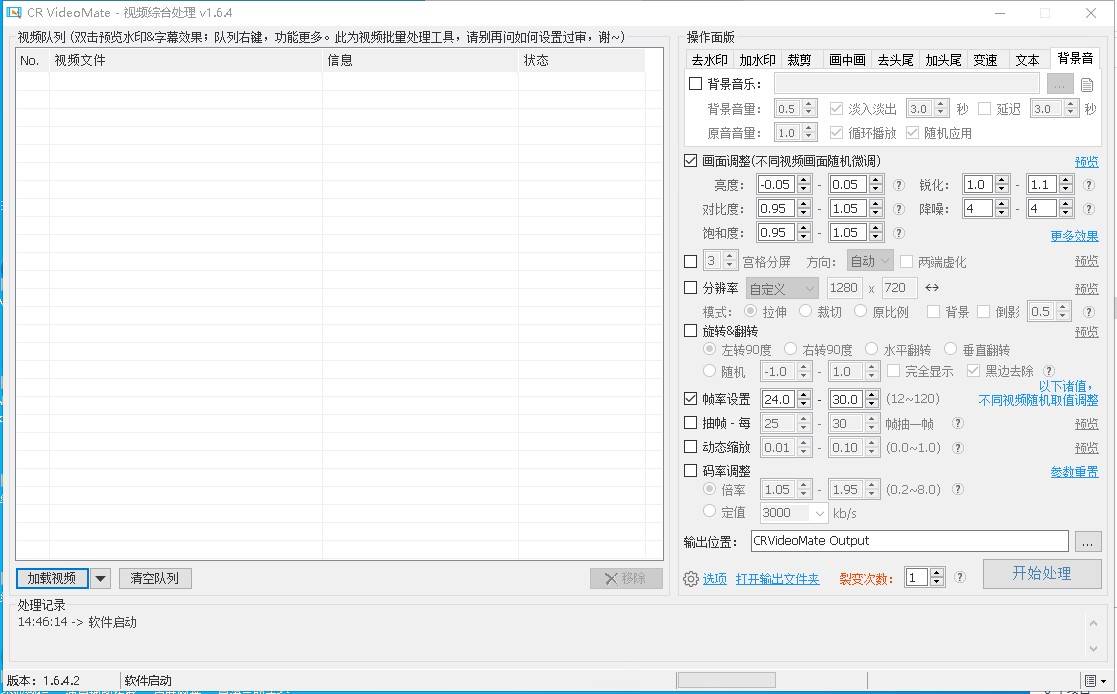Click the black border removal help icon

1049,371
